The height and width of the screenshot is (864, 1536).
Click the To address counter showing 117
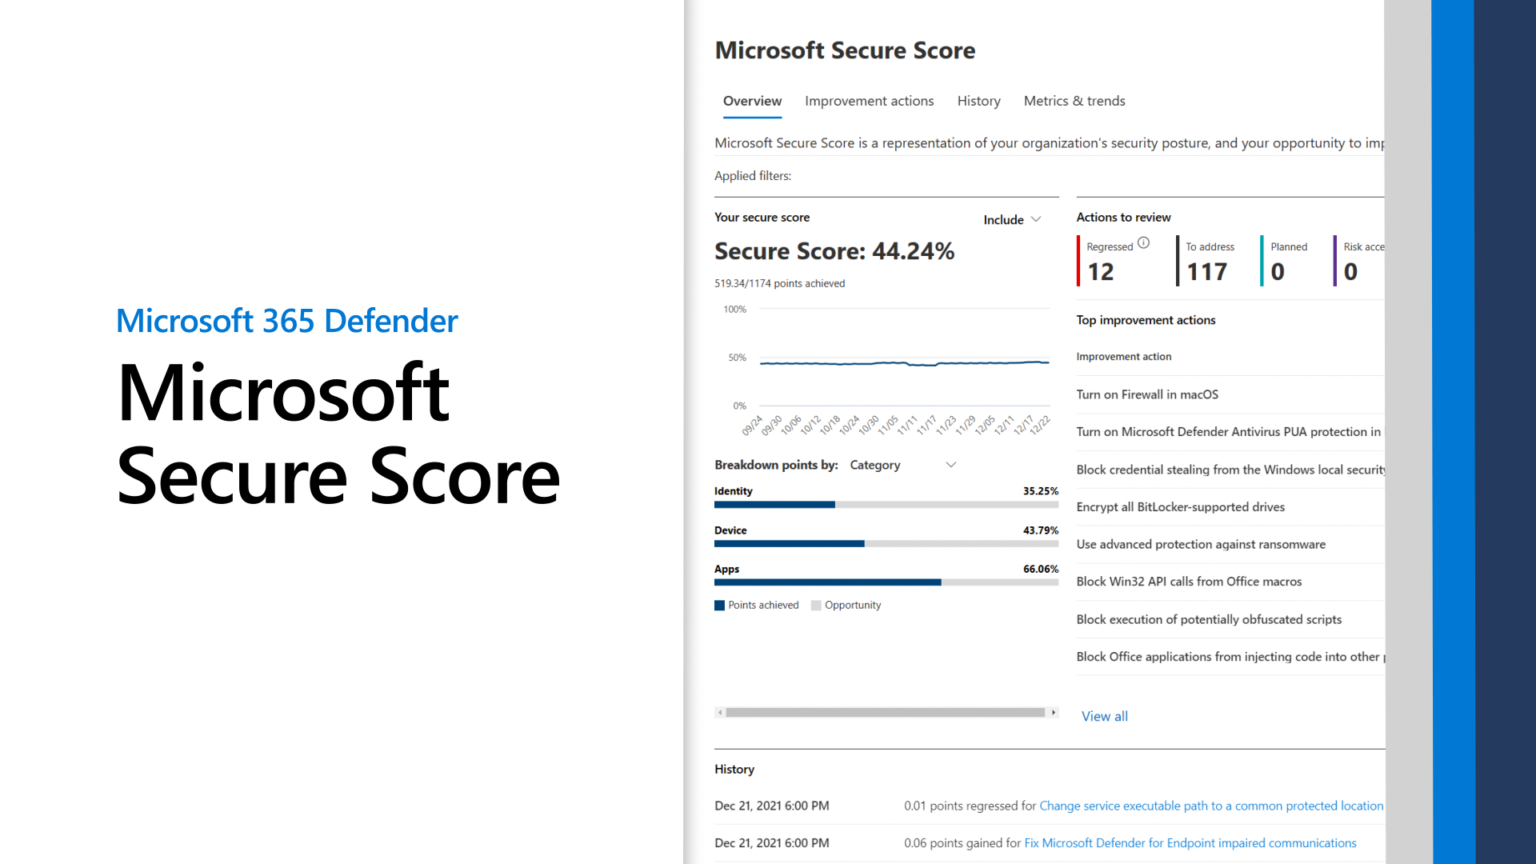coord(1207,271)
